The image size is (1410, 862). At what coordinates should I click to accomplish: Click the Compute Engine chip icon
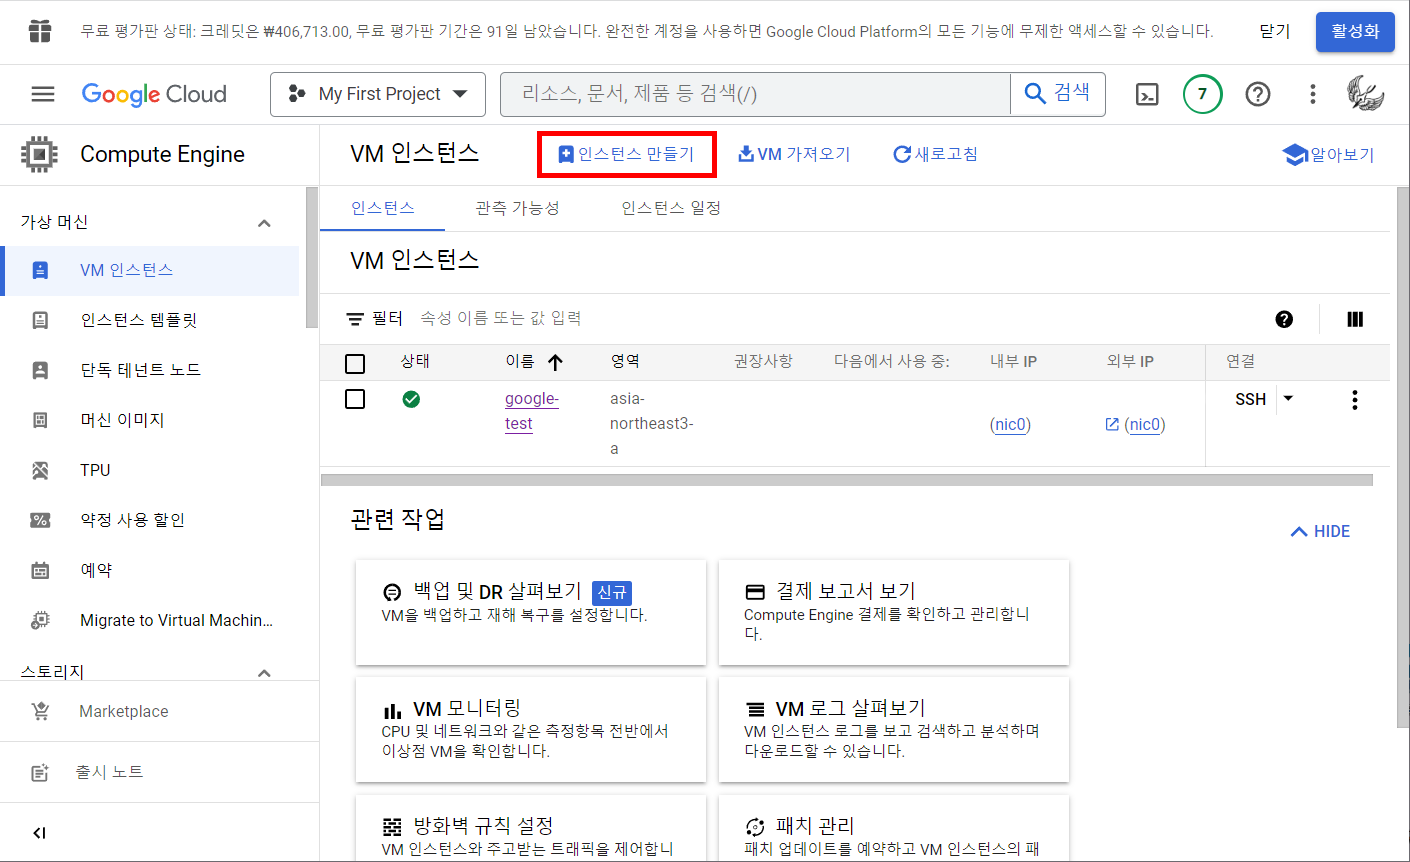(39, 154)
